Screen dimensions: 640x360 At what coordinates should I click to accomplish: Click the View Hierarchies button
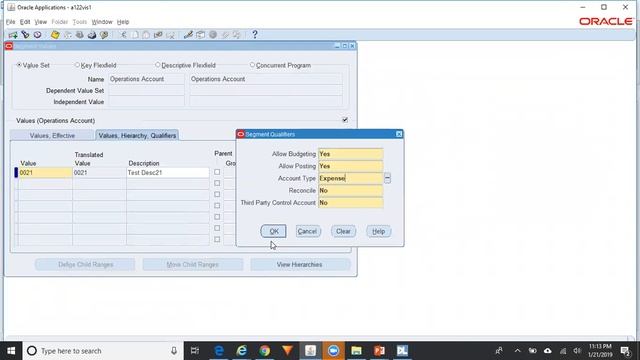tap(300, 264)
